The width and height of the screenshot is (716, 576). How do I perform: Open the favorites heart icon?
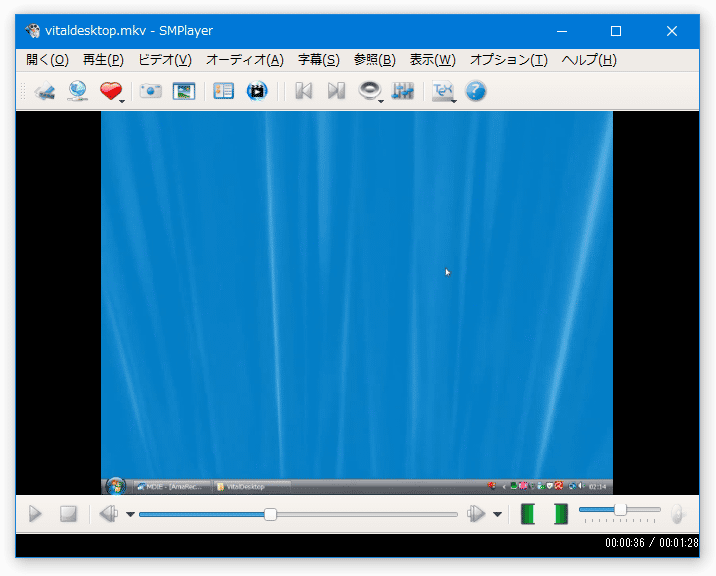click(110, 91)
